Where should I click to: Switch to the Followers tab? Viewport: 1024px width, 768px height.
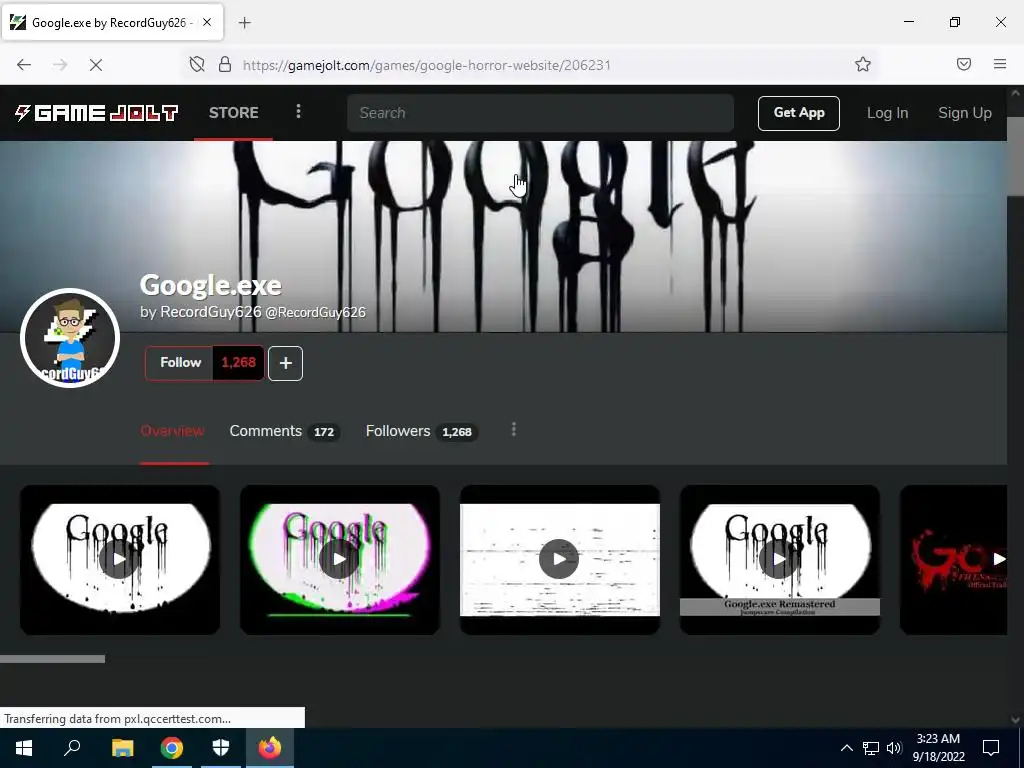coord(421,431)
